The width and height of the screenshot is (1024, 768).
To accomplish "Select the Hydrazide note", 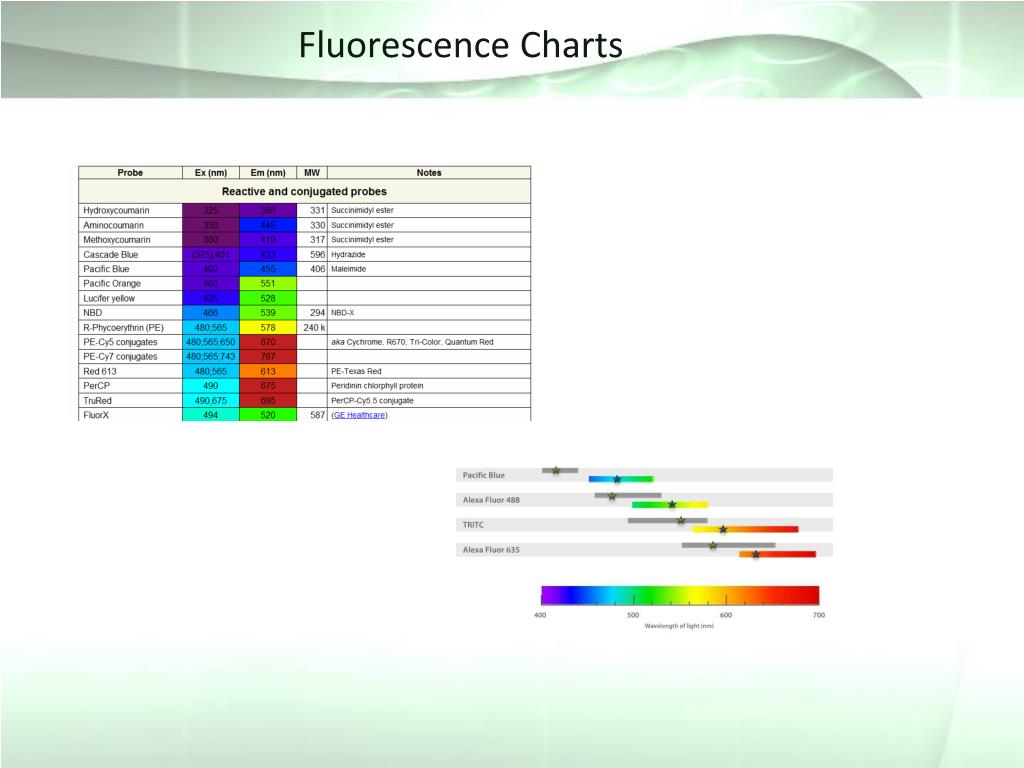I will pos(348,255).
